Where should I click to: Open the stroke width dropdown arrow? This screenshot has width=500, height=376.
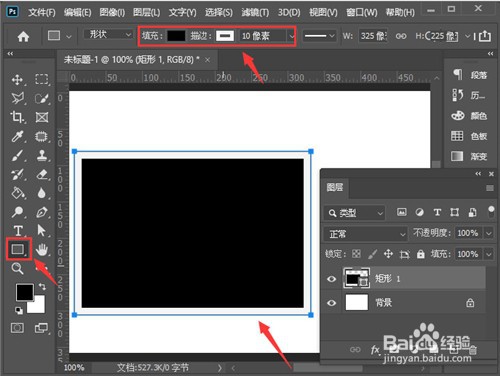coord(291,36)
